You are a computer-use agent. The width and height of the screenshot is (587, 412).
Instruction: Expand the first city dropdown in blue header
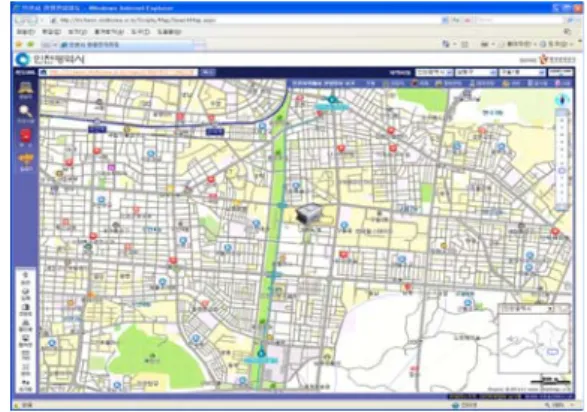[x=434, y=73]
